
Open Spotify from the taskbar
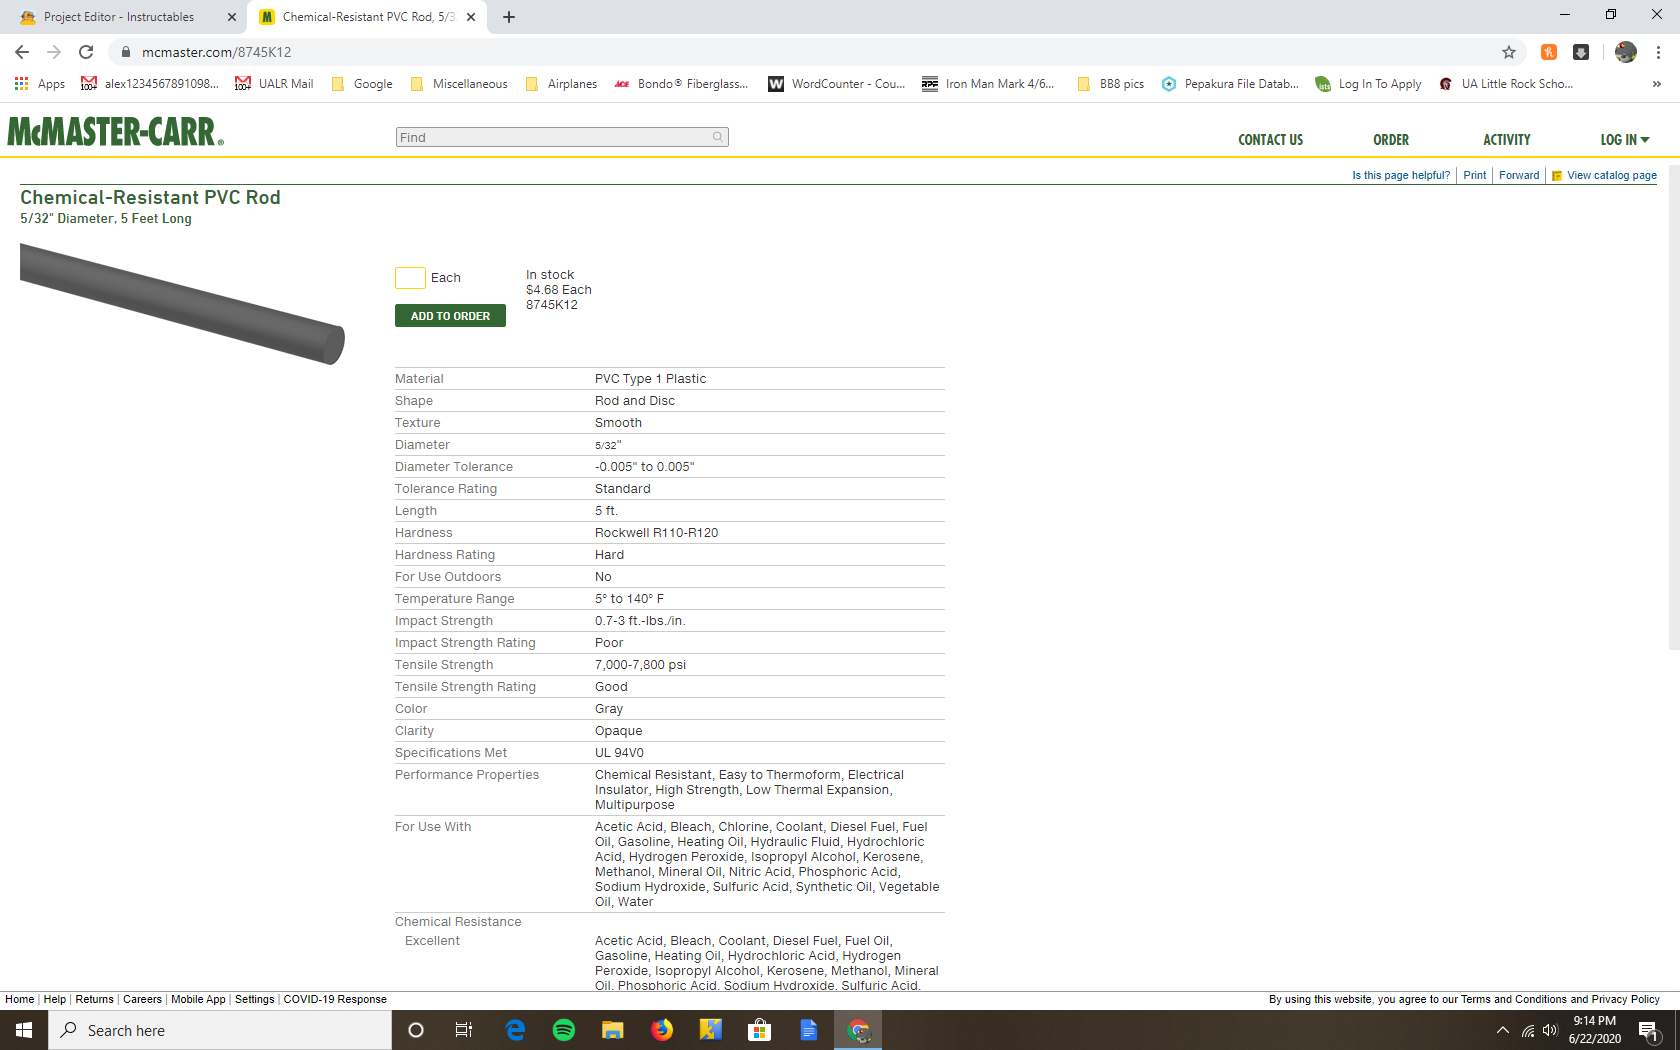click(564, 1030)
